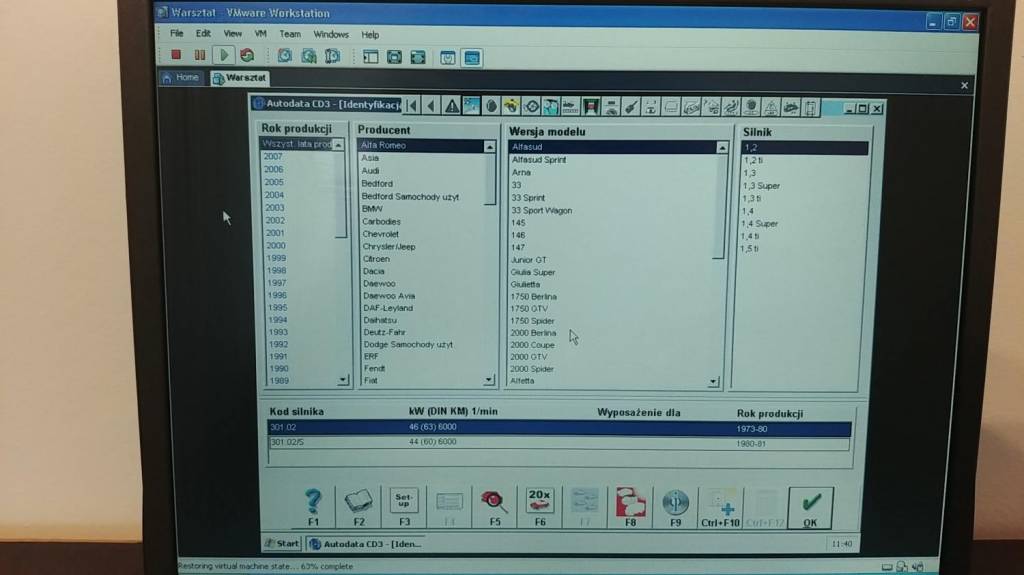Click the VMware full screen icon
Viewport: 1024px width, 575px height.
[x=394, y=57]
